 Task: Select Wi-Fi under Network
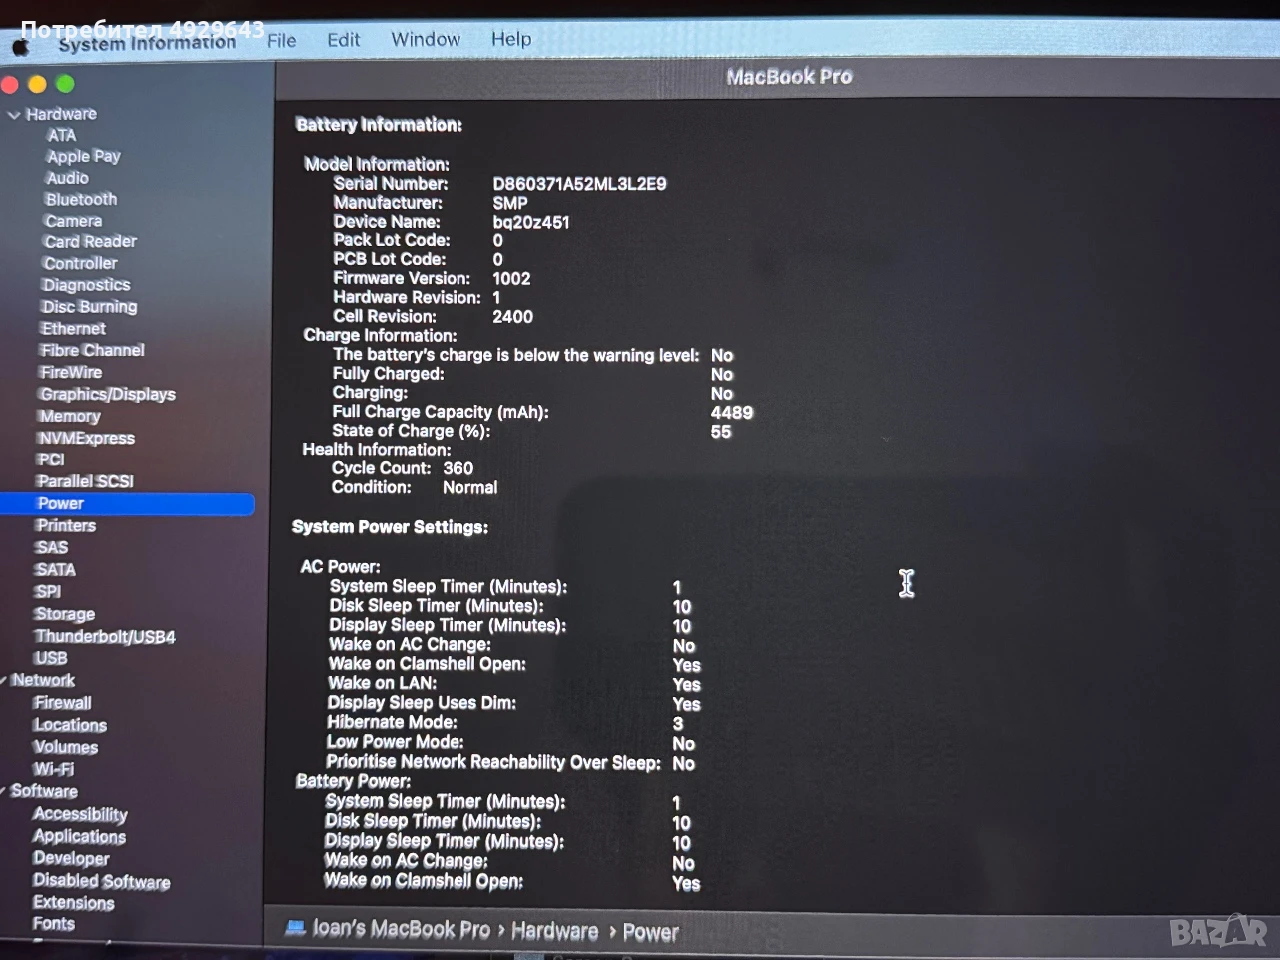click(x=53, y=769)
